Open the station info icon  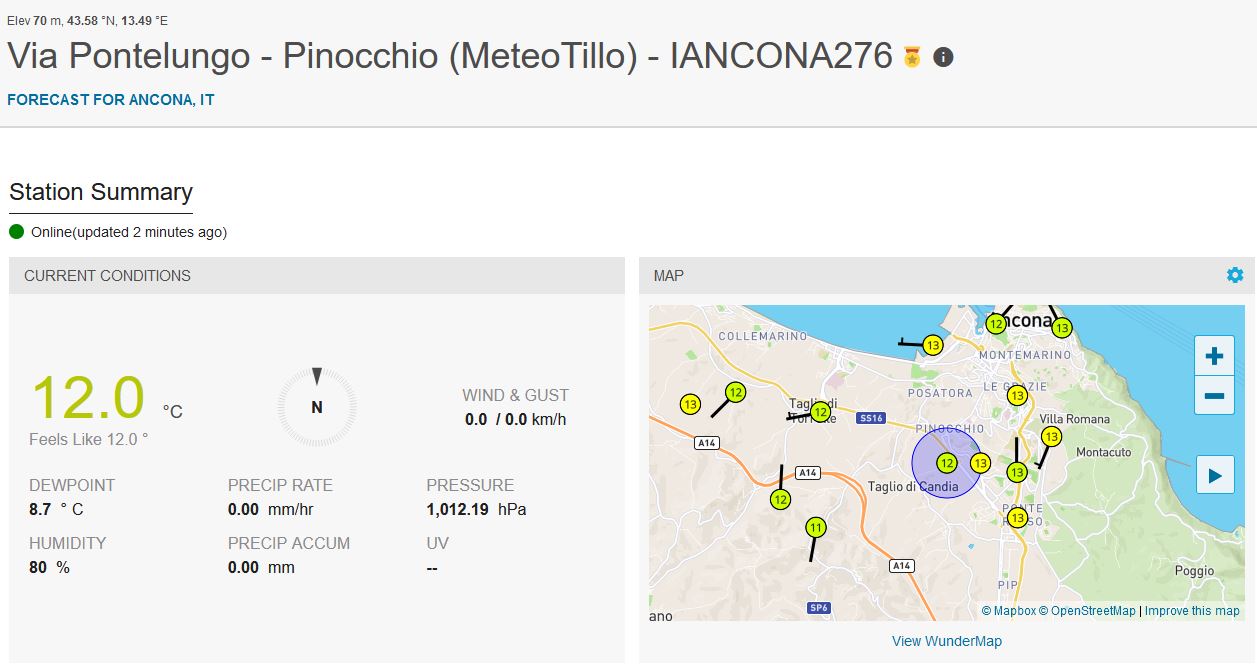pos(943,57)
